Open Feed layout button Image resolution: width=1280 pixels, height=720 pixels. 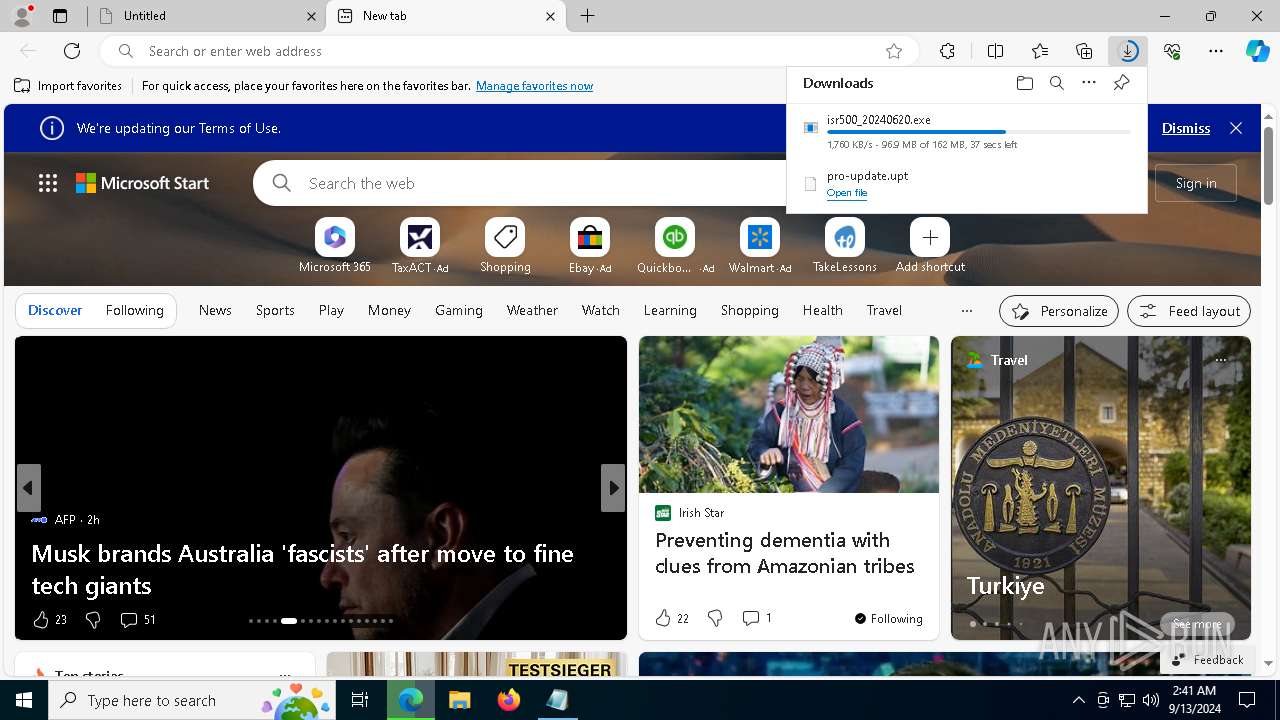click(x=1189, y=311)
